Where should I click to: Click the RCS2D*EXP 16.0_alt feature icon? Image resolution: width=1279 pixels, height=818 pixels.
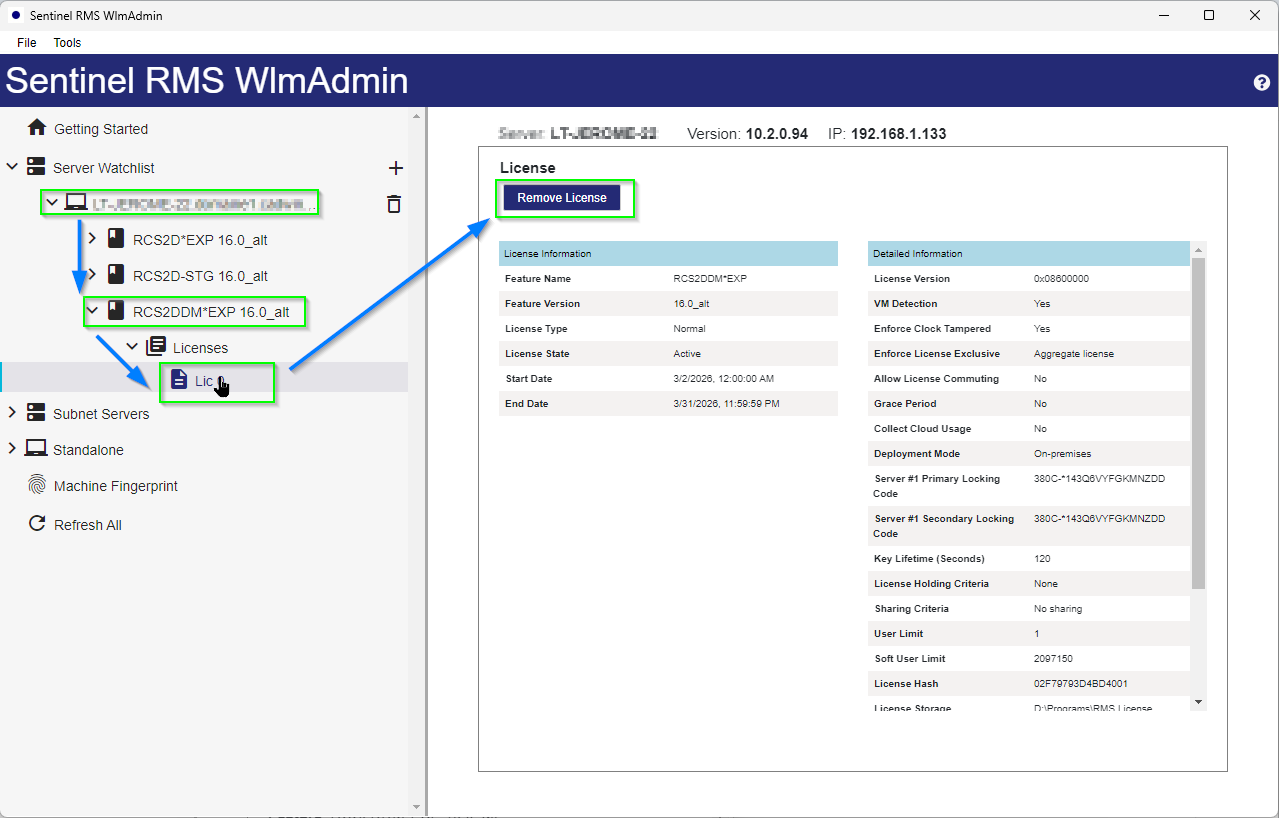click(116, 239)
